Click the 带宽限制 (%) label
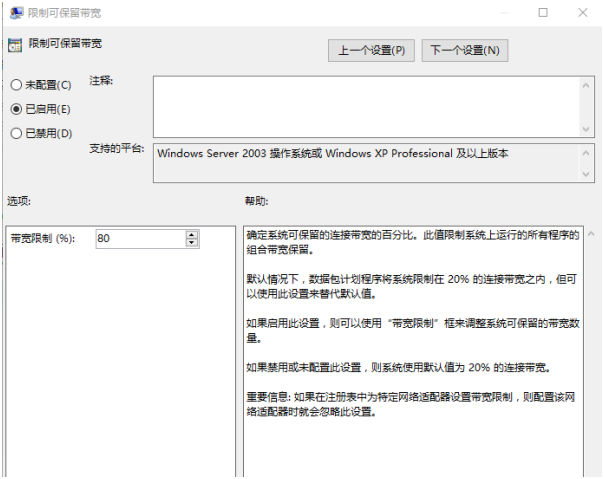Image resolution: width=604 pixels, height=479 pixels. coord(43,239)
